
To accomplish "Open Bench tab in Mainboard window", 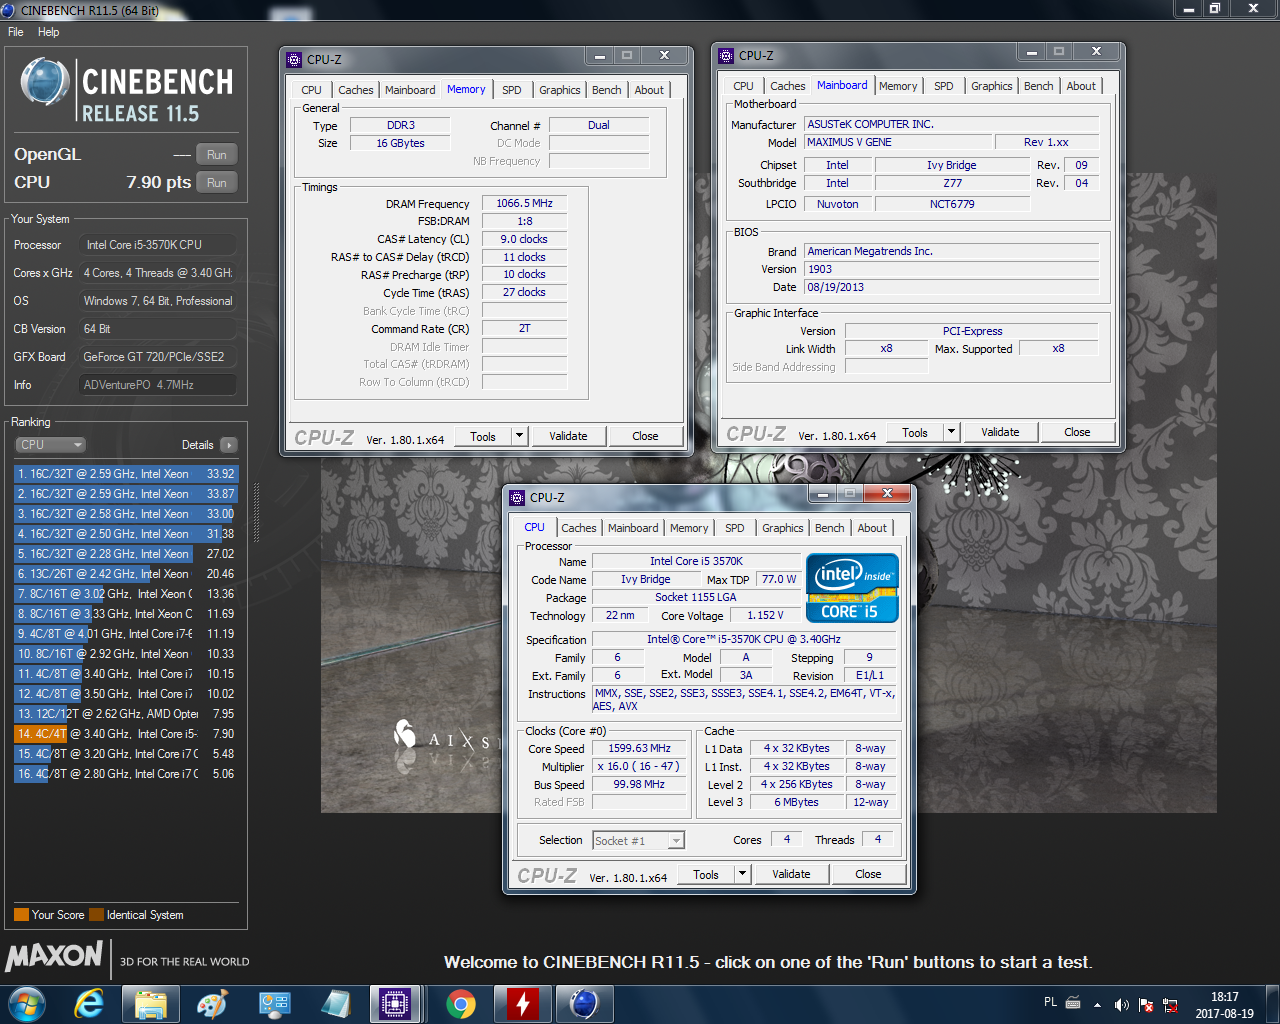I will click(1039, 86).
